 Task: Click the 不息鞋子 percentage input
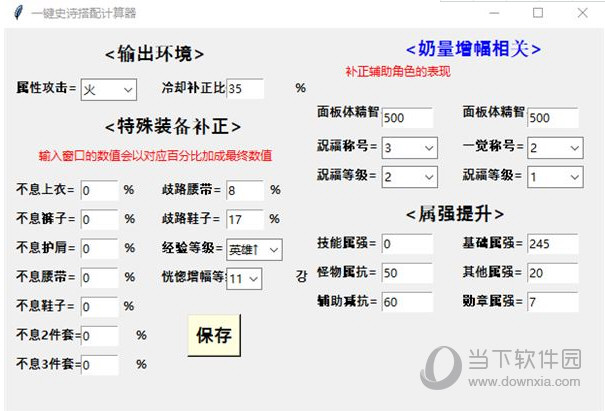[100, 307]
